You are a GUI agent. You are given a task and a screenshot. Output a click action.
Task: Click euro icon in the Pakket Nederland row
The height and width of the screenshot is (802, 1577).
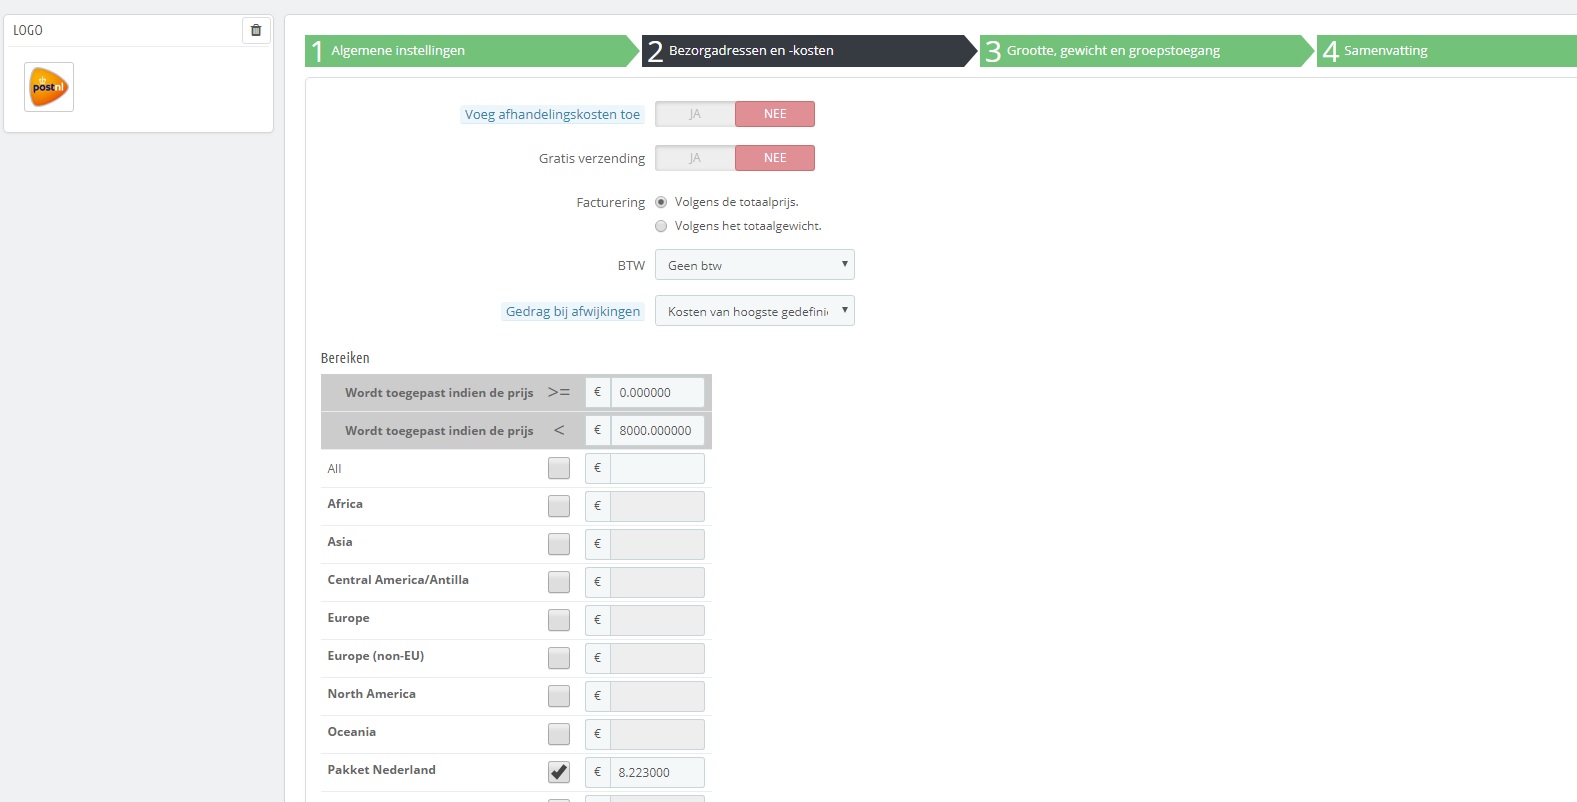(598, 772)
